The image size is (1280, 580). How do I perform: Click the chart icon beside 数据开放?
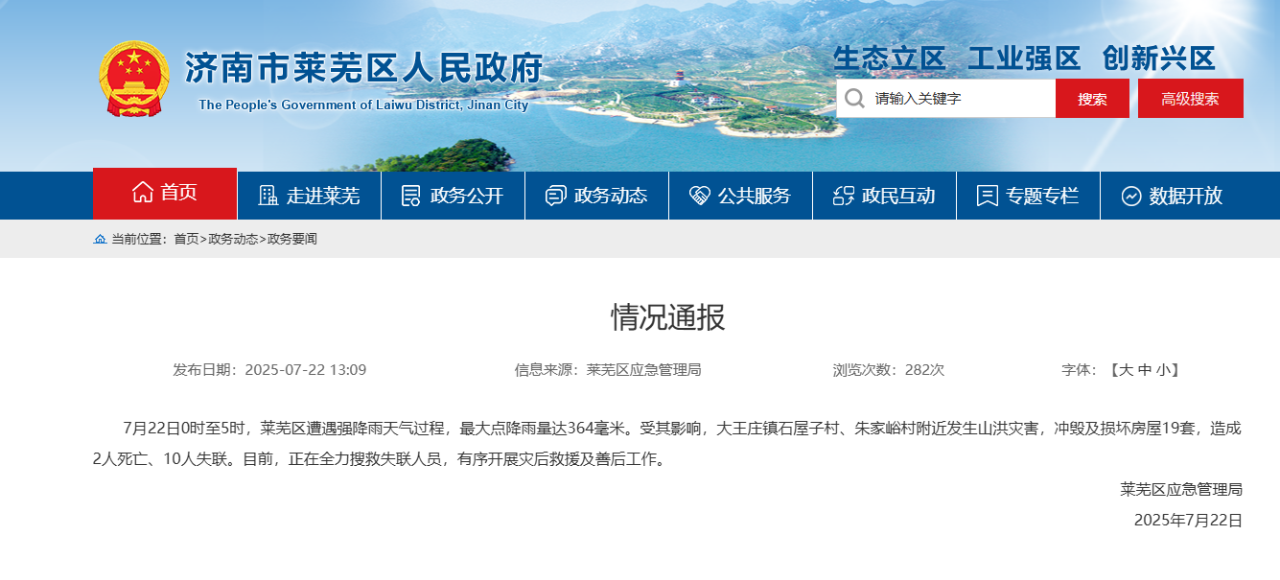[x=1131, y=196]
